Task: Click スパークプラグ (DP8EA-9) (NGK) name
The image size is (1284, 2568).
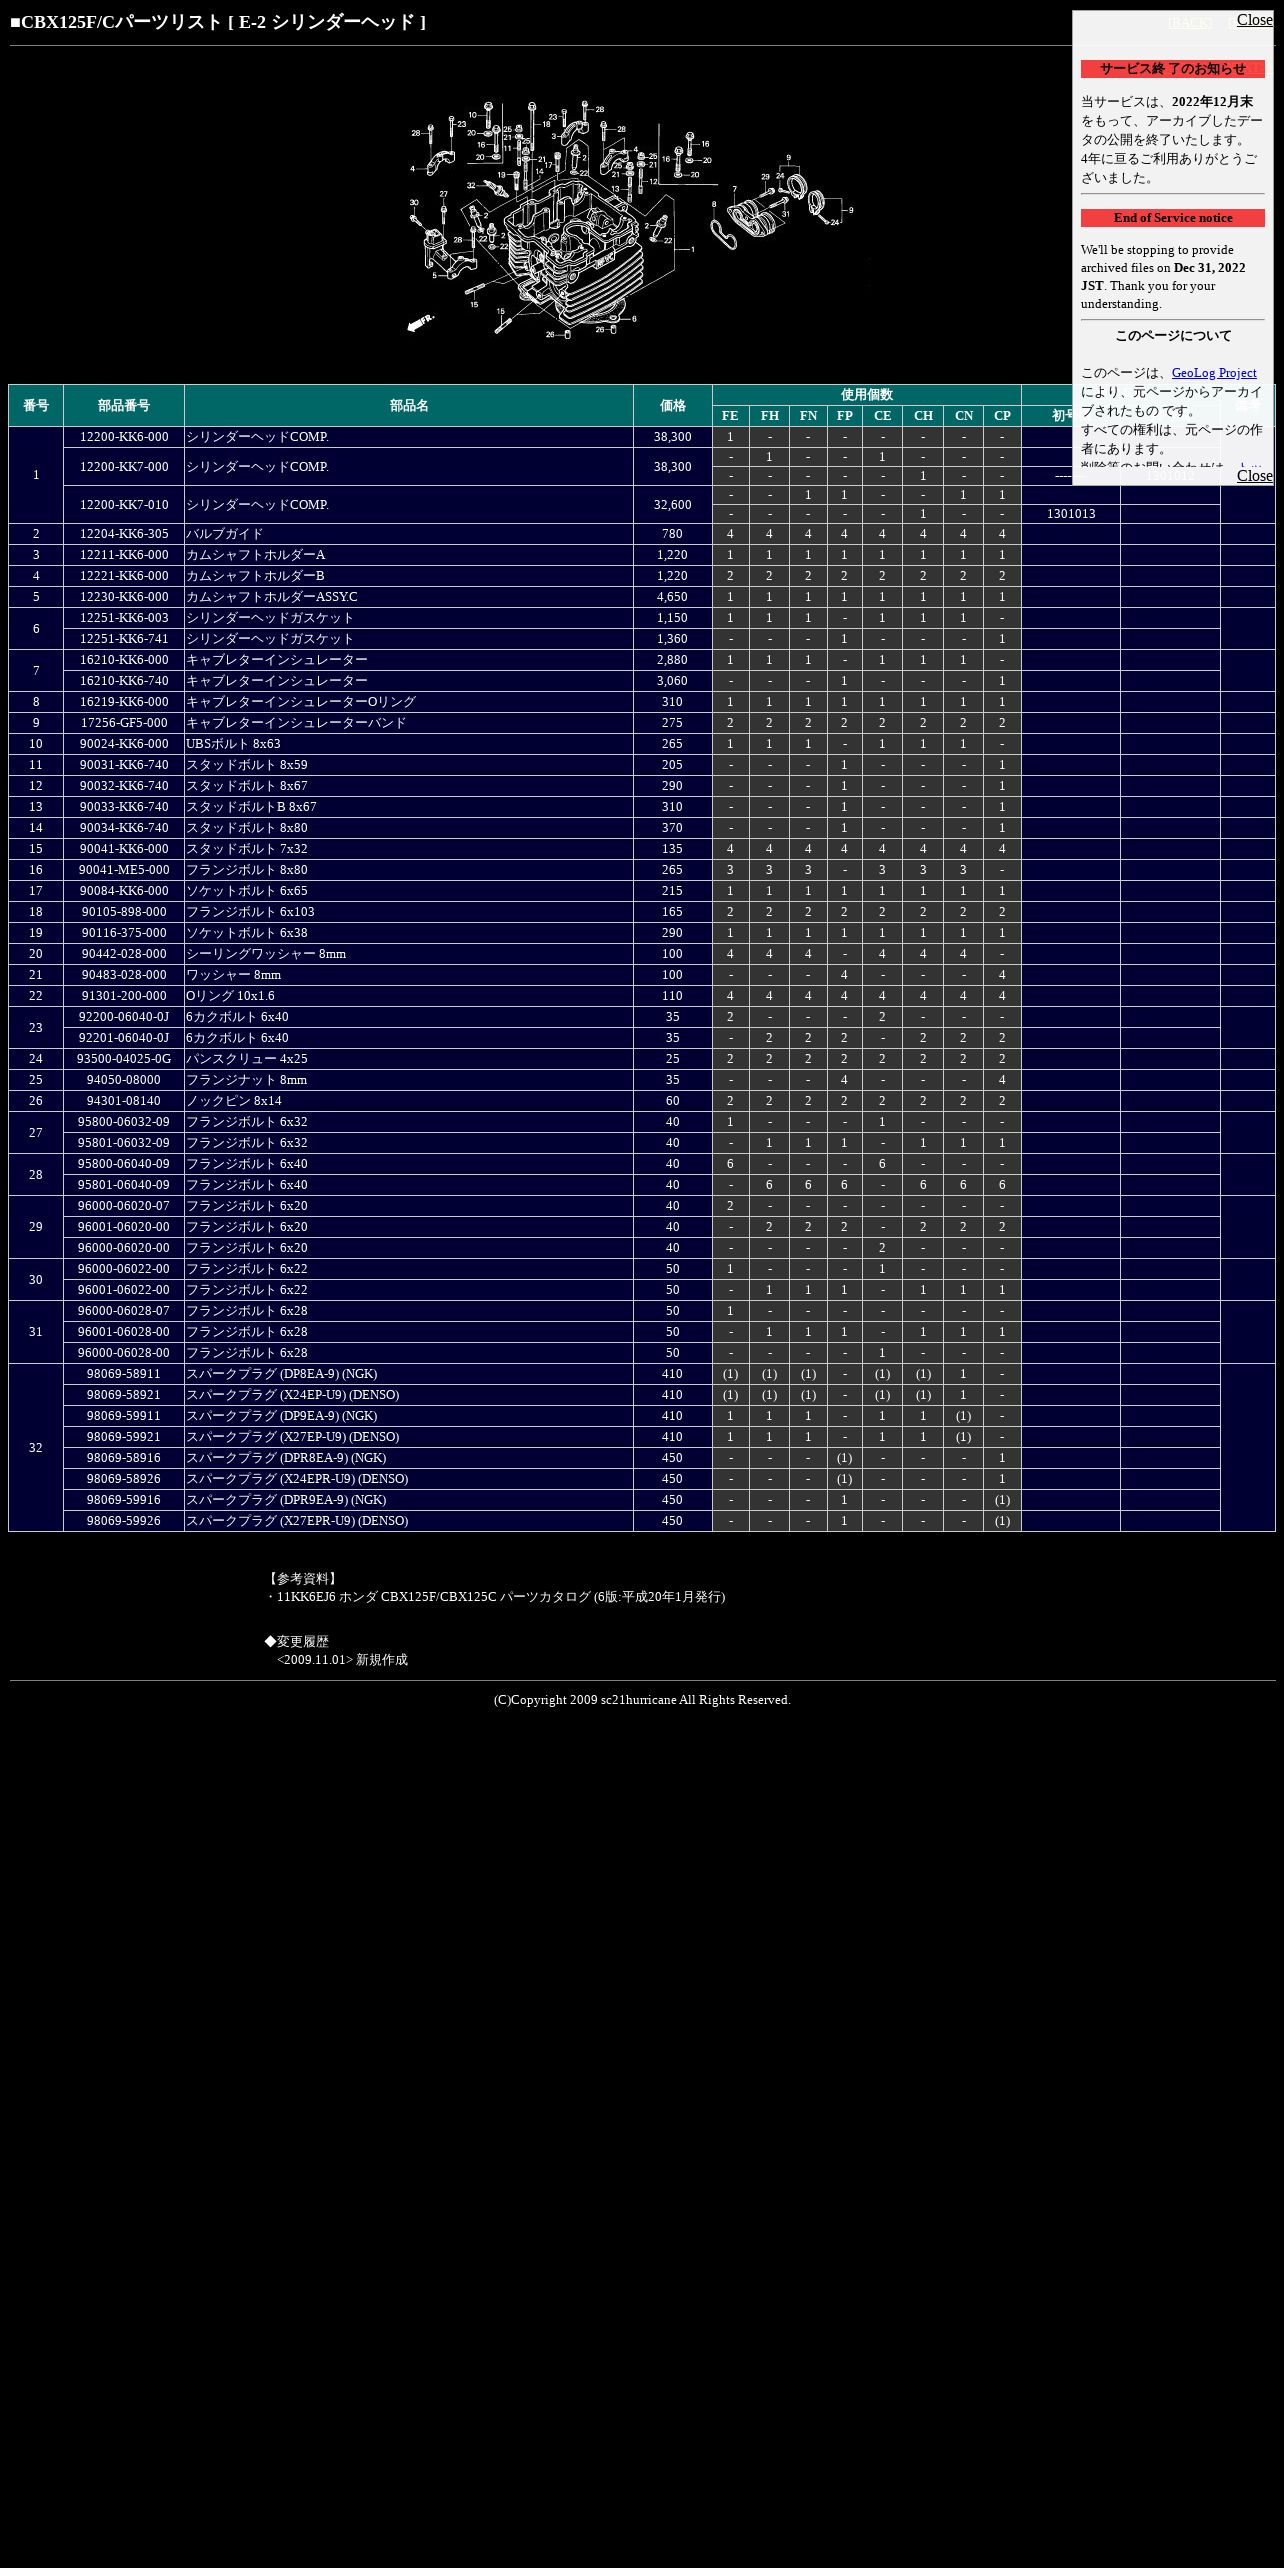Action: tap(281, 1374)
